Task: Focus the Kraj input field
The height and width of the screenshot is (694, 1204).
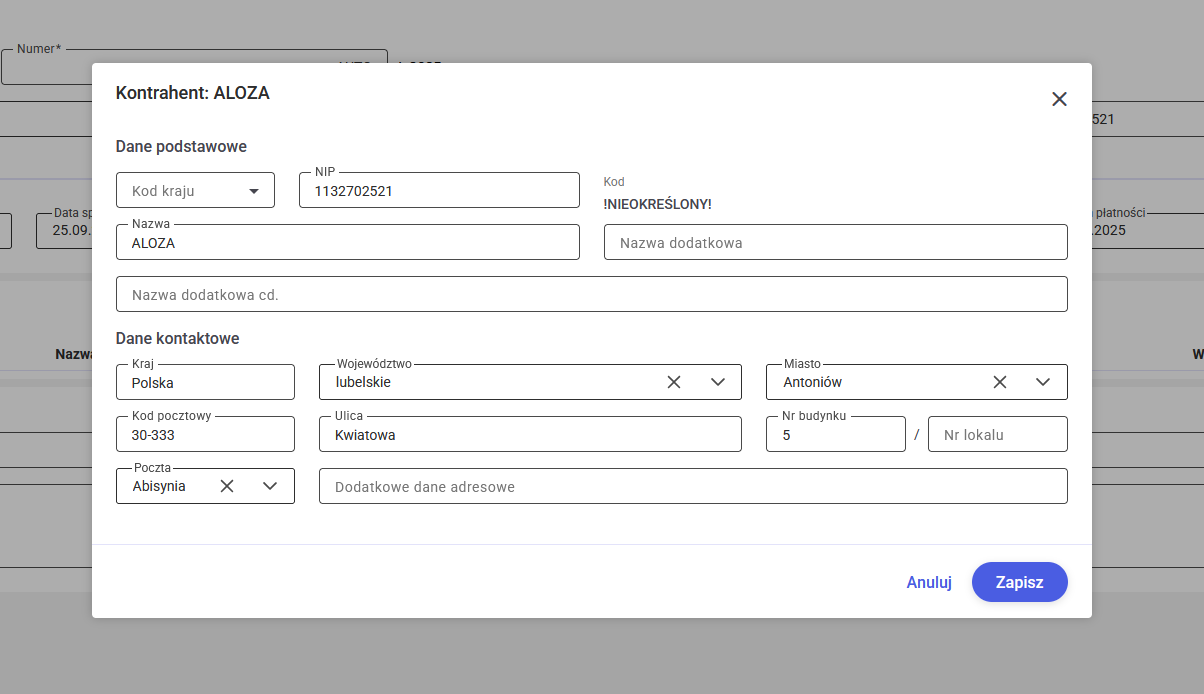Action: click(x=205, y=382)
